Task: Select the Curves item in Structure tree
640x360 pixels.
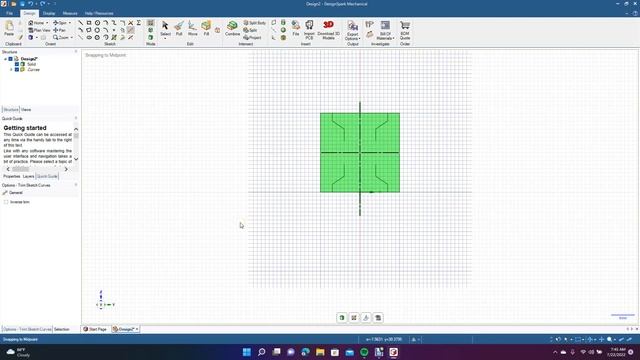Action: click(33, 69)
